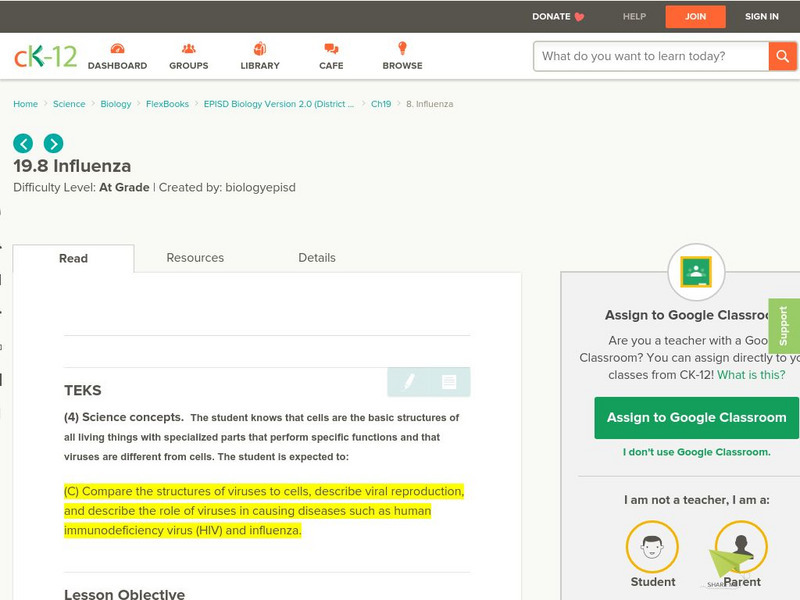Open the notes tool icon
This screenshot has width=800, height=600.
point(449,382)
